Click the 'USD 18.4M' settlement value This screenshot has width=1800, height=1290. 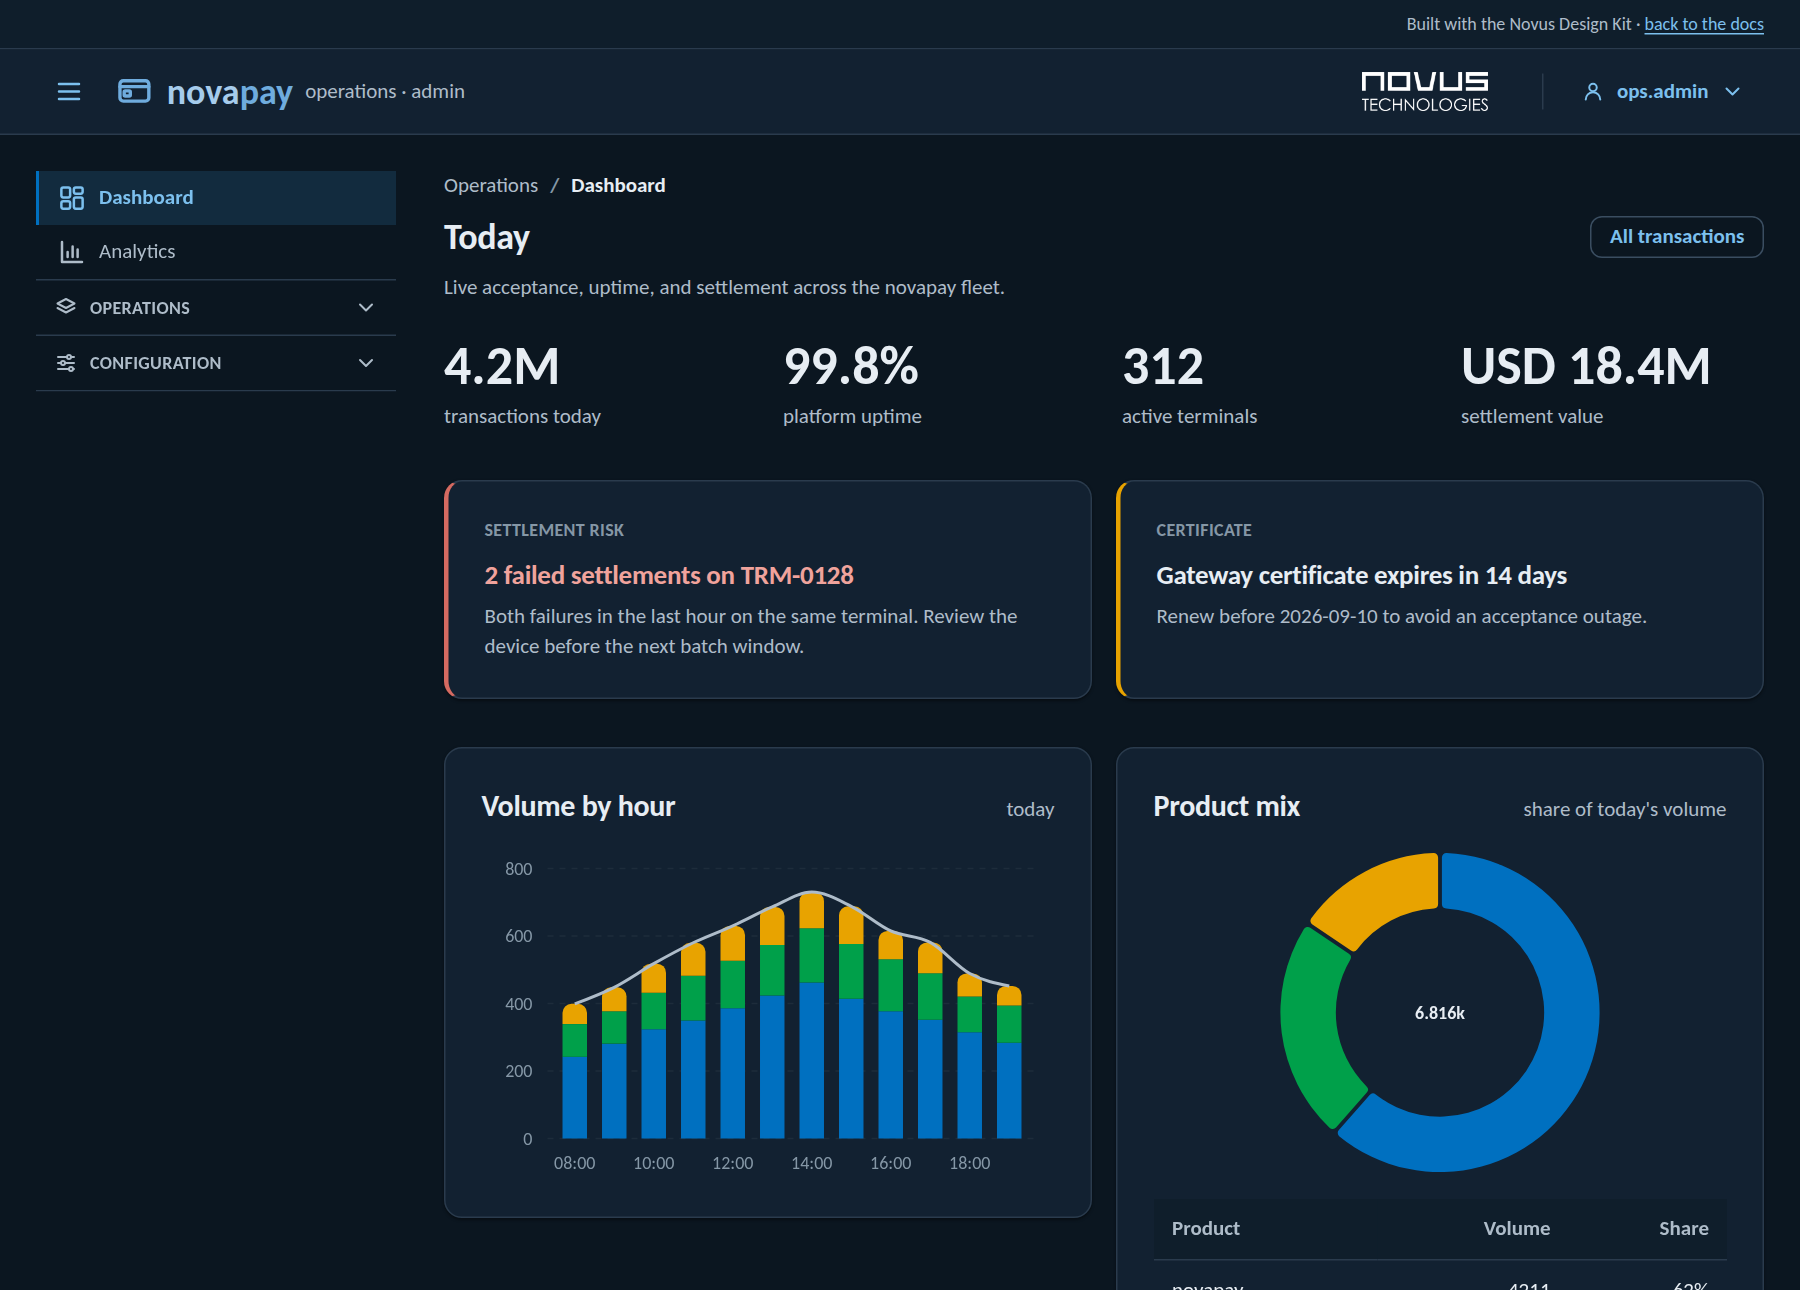coord(1586,366)
